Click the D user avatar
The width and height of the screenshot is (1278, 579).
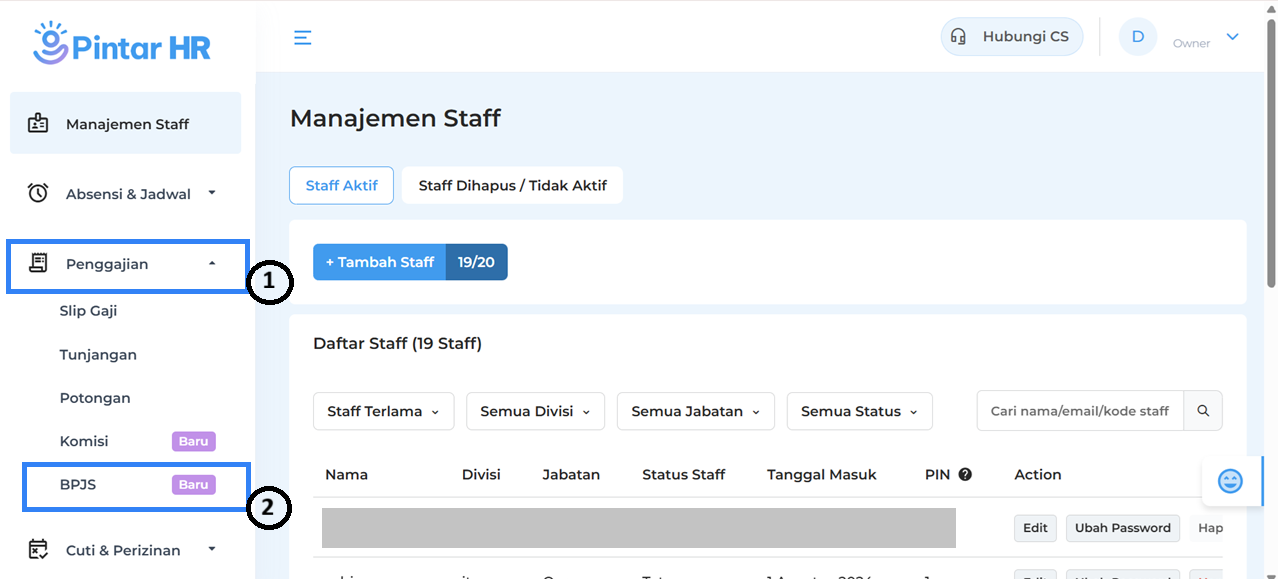[1137, 37]
